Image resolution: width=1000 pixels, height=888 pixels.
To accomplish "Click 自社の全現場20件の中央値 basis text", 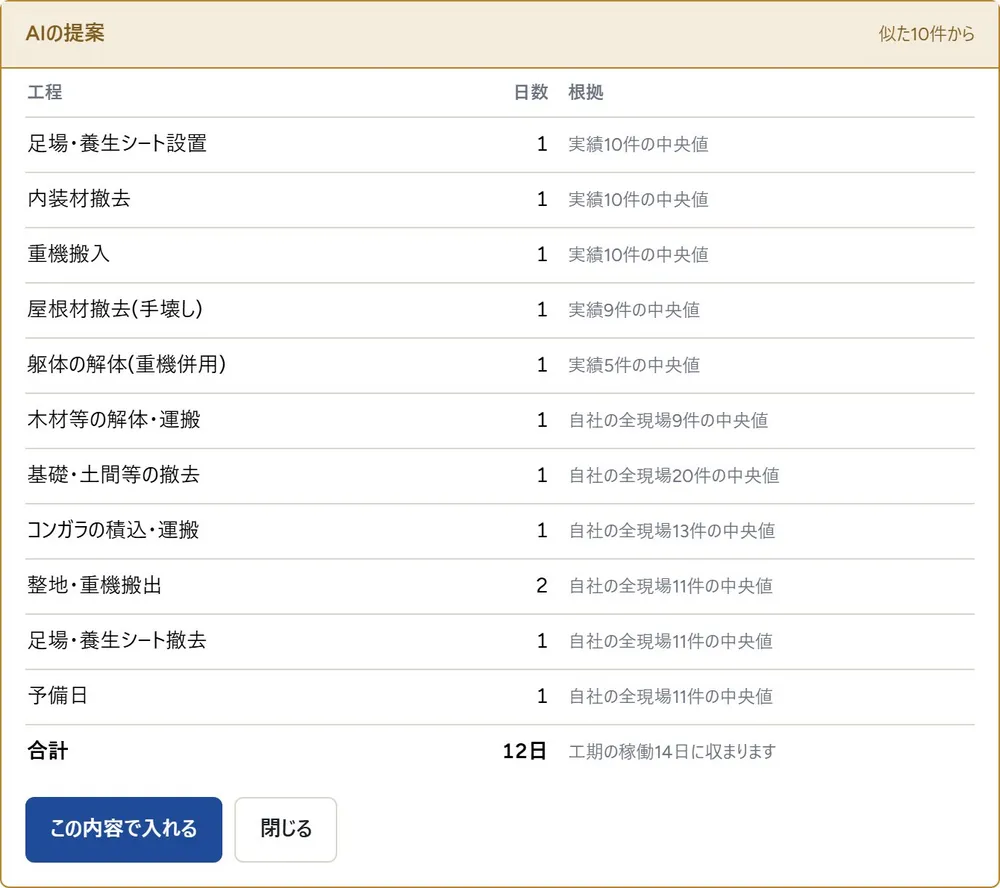I will pyautogui.click(x=673, y=475).
